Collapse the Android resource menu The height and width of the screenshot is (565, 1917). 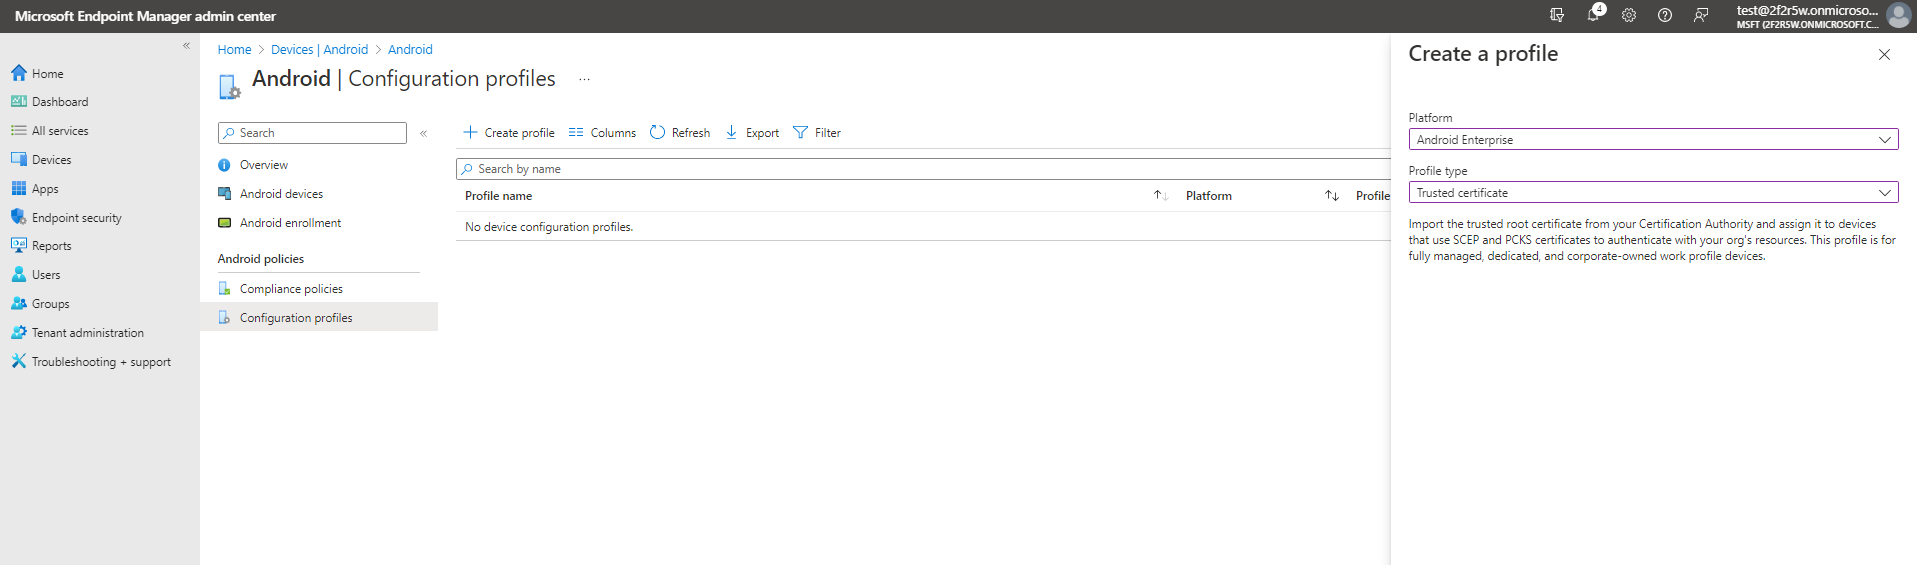[x=424, y=133]
